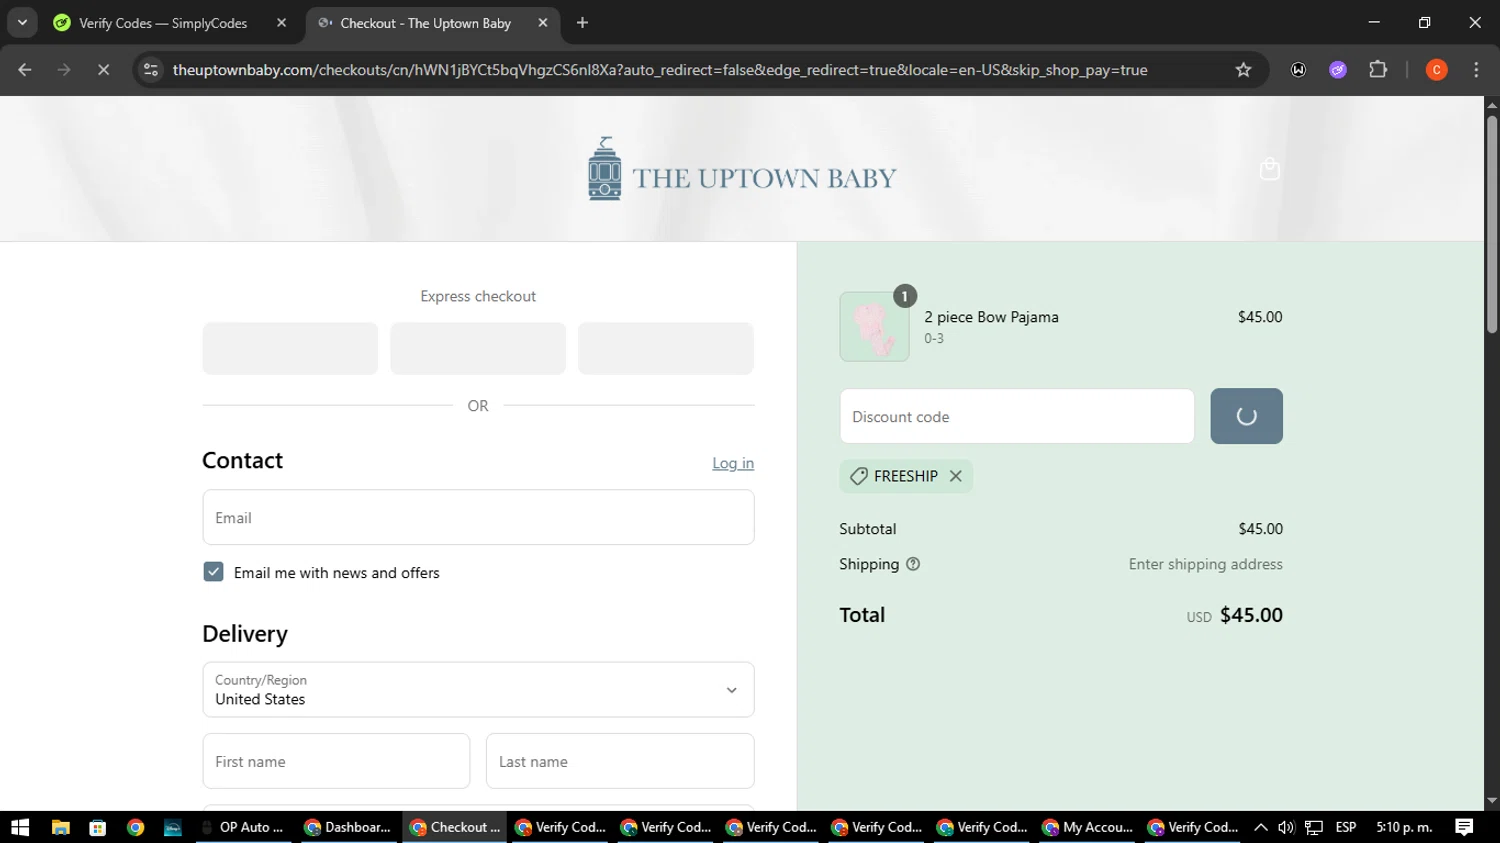Screen dimensions: 1500x843
Task: Remove the FREESHIP discount tag
Action: pyautogui.click(x=956, y=476)
